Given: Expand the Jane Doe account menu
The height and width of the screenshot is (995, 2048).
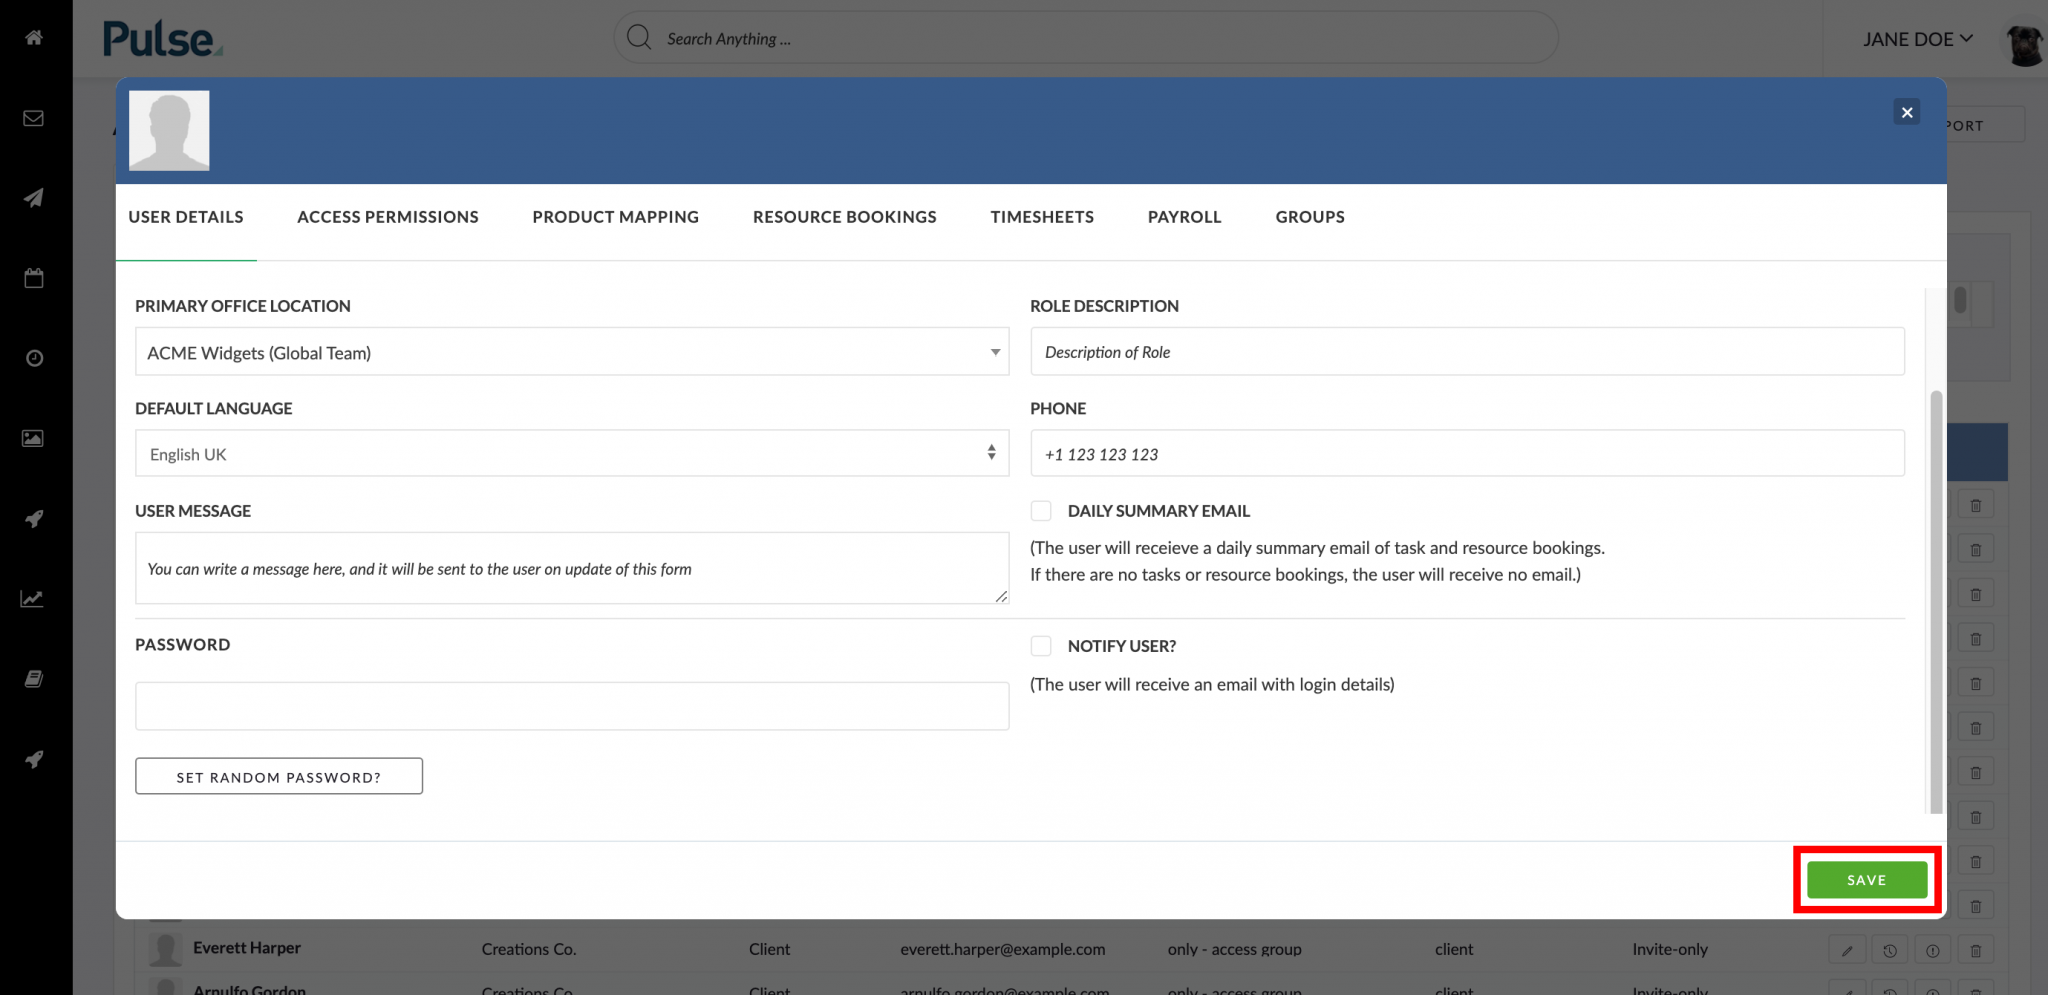Looking at the screenshot, I should pos(1917,39).
